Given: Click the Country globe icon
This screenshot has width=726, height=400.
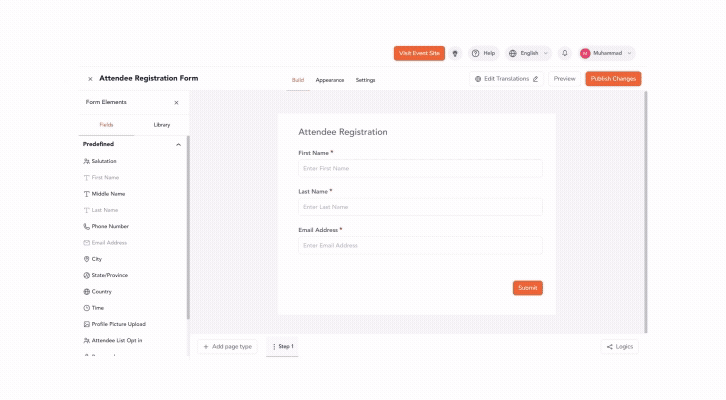Looking at the screenshot, I should click(86, 292).
